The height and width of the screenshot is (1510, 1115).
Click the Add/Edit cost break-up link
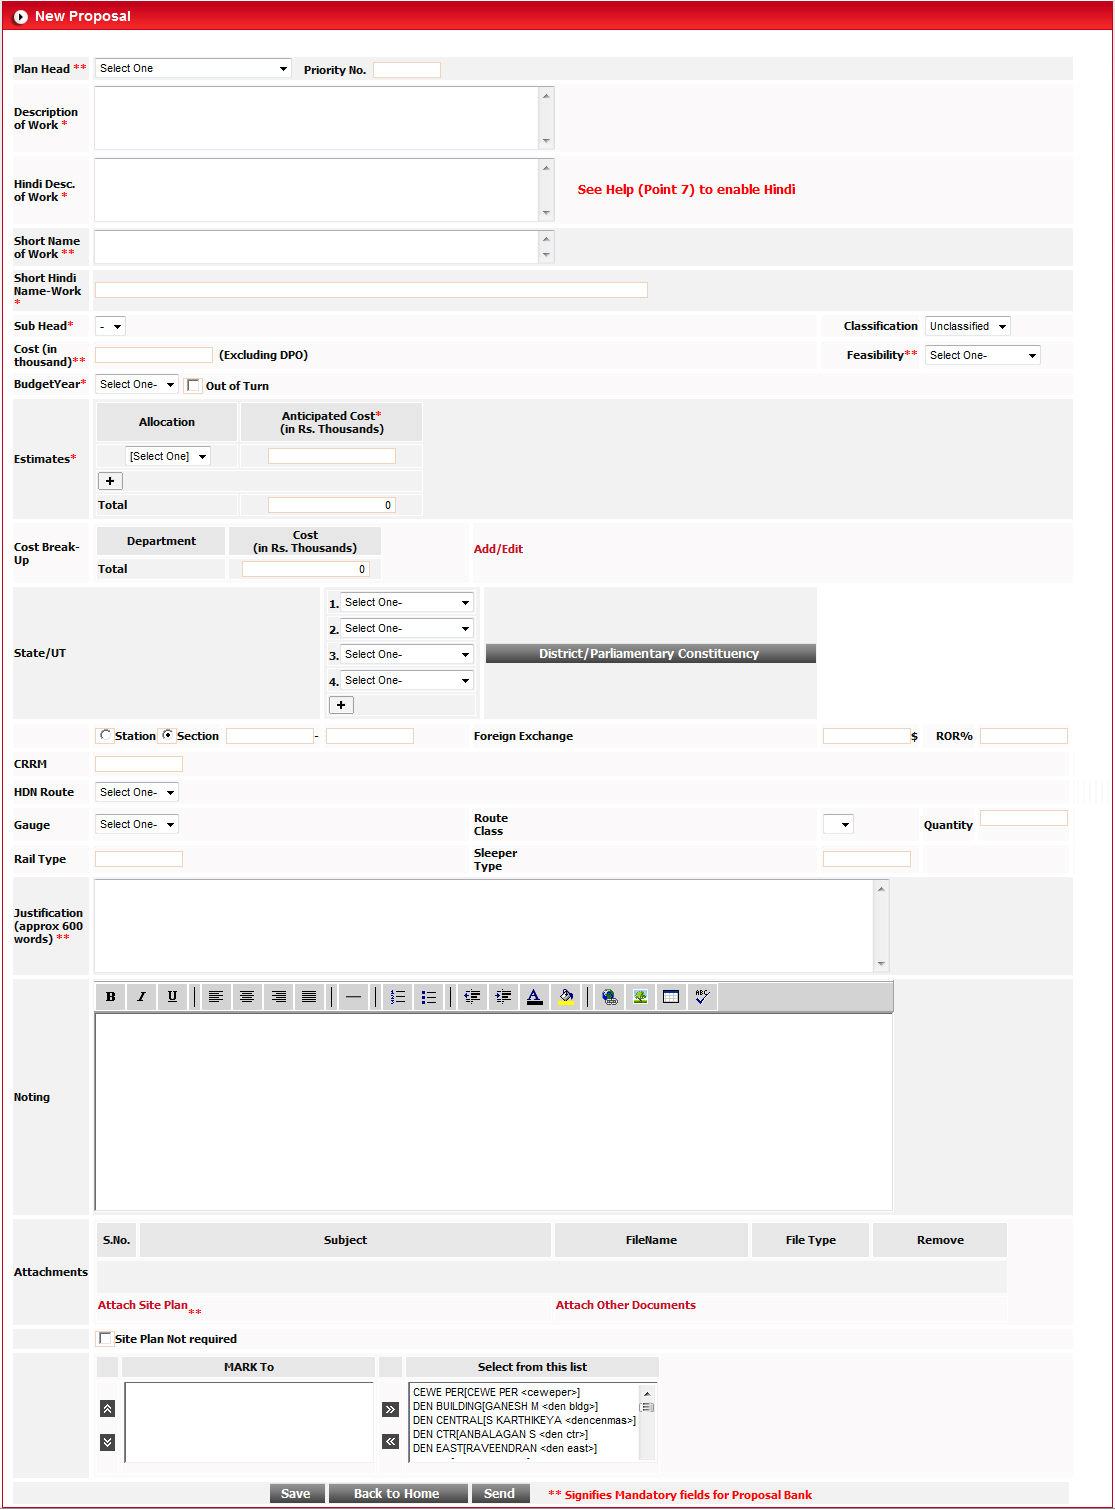click(498, 549)
